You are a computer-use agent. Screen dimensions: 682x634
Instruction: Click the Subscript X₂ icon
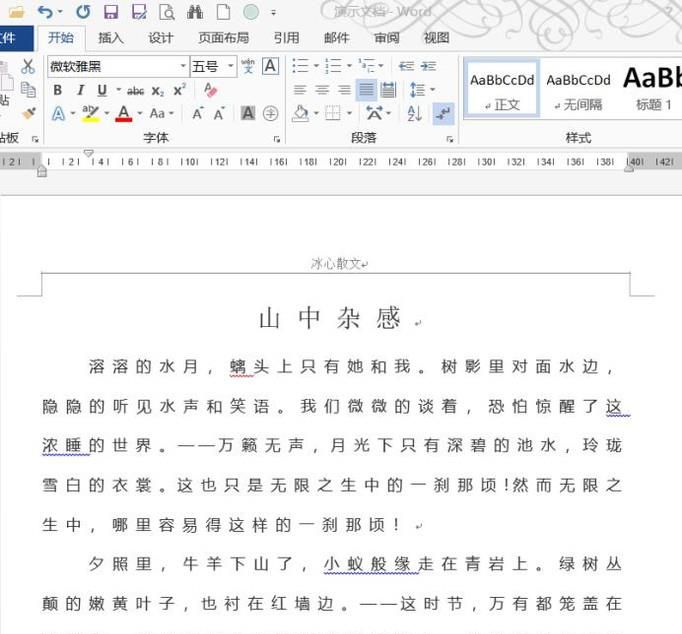[x=158, y=91]
